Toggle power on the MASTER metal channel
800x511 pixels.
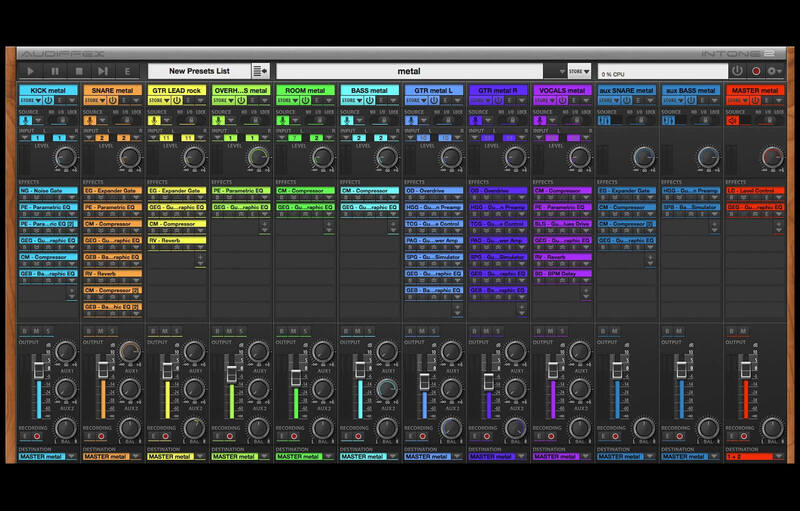(x=756, y=100)
